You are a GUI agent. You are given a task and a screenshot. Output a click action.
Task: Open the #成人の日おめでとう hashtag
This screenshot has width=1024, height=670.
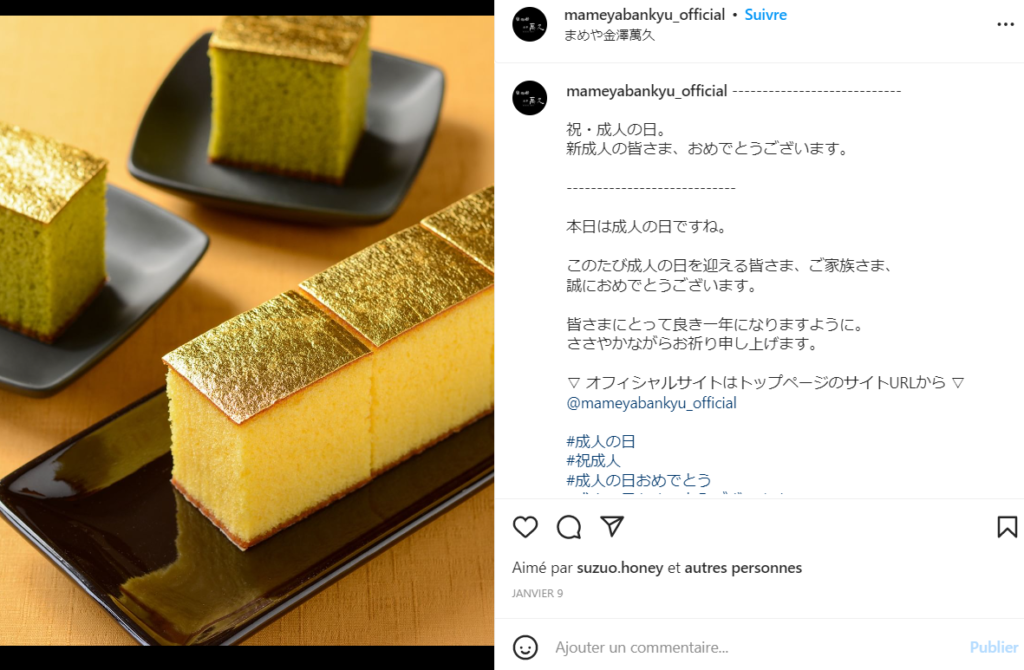click(639, 480)
